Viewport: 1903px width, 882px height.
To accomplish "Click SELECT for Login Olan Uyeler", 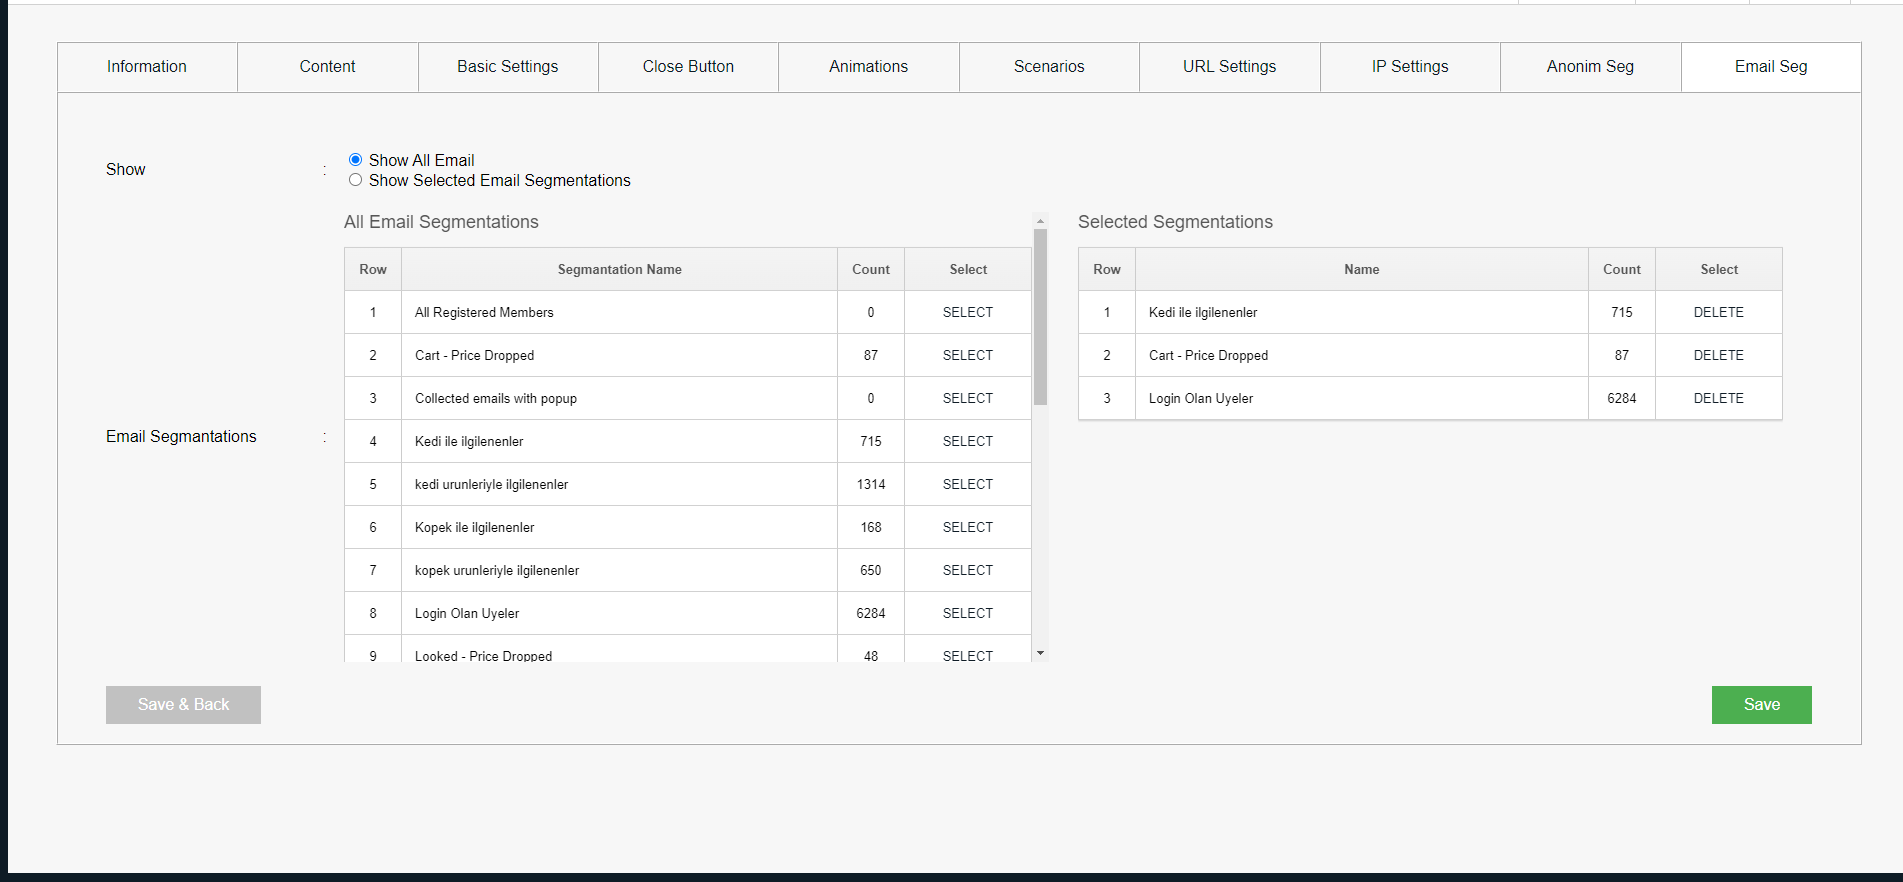I will click(968, 613).
